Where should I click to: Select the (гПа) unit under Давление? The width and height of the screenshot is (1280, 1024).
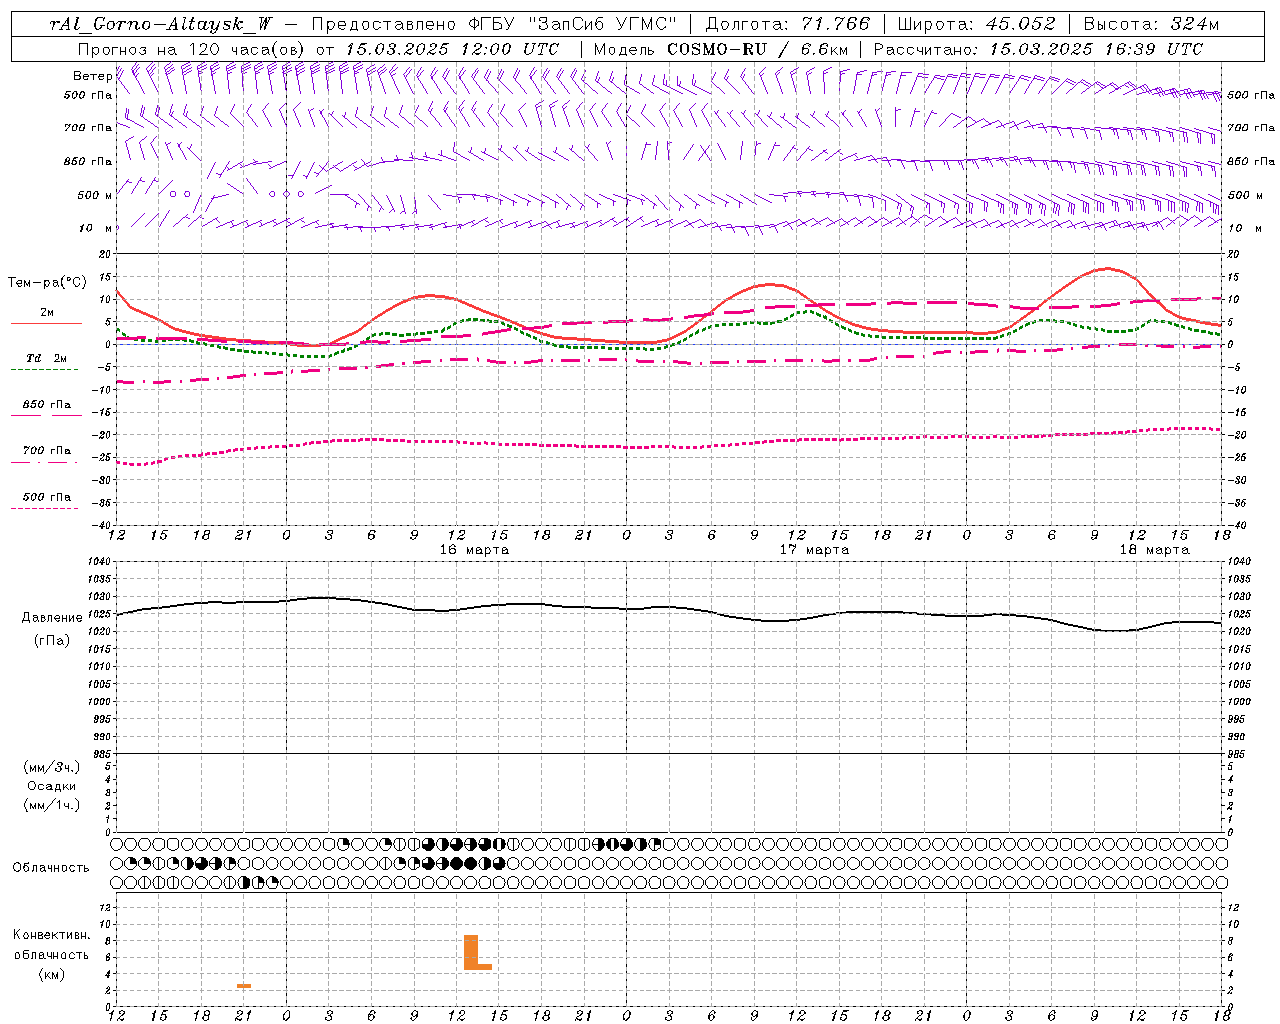[52, 640]
